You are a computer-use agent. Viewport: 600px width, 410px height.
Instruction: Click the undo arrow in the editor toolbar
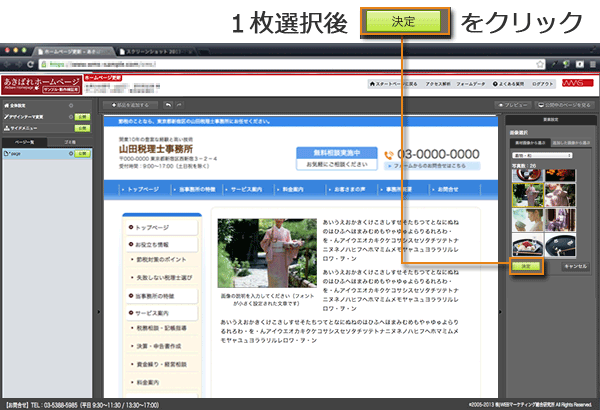pyautogui.click(x=167, y=104)
